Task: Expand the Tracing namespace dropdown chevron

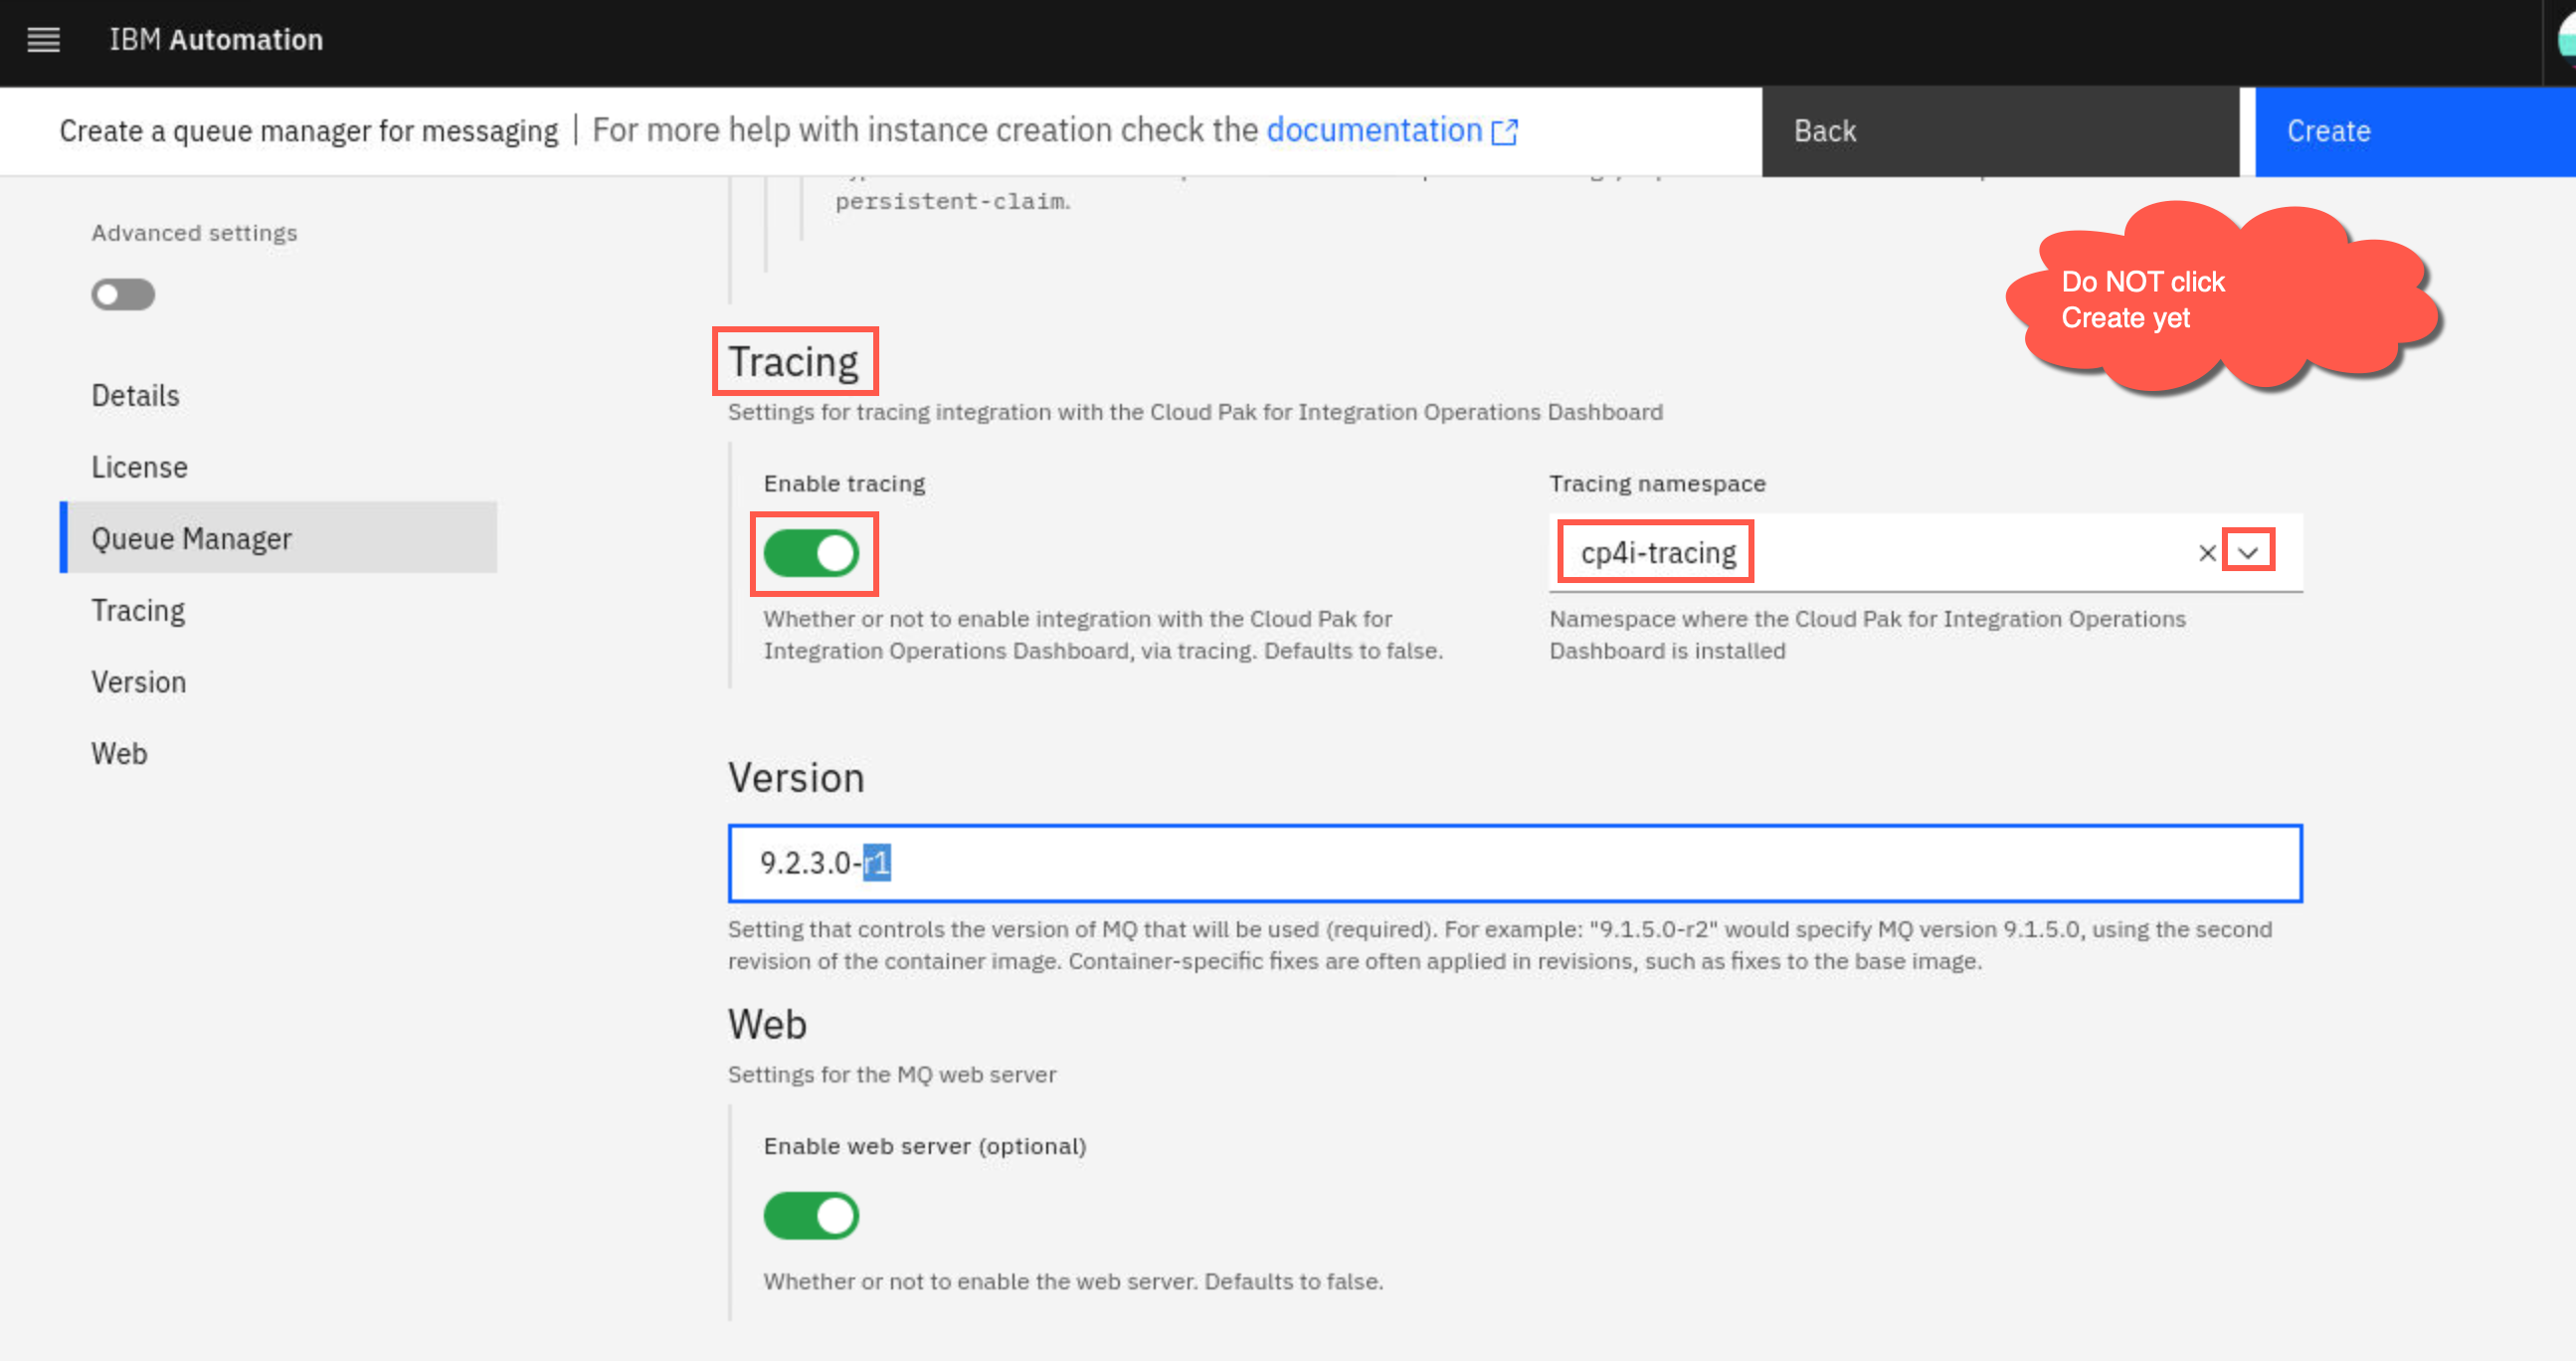Action: click(2248, 552)
